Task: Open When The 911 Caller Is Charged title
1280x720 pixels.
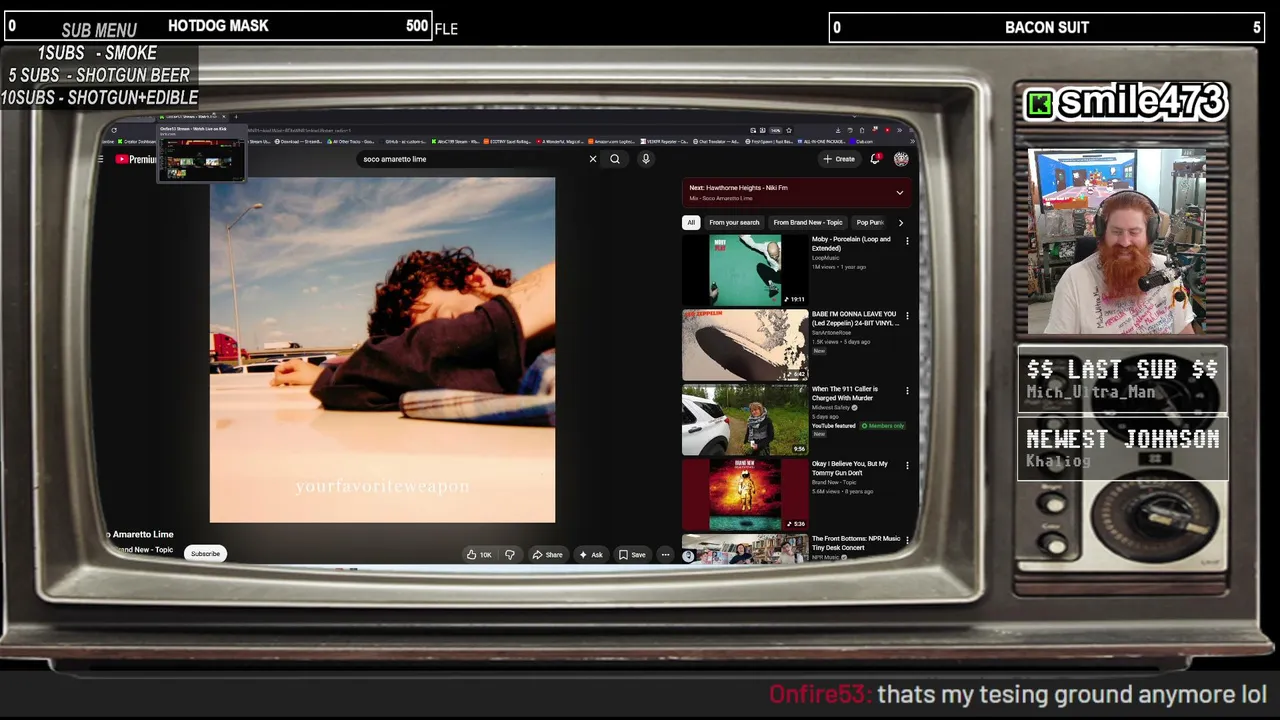Action: tap(845, 393)
